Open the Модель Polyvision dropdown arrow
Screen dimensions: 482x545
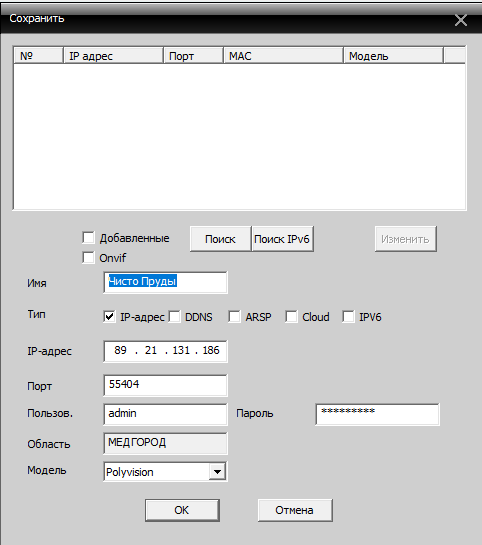pyautogui.click(x=217, y=472)
